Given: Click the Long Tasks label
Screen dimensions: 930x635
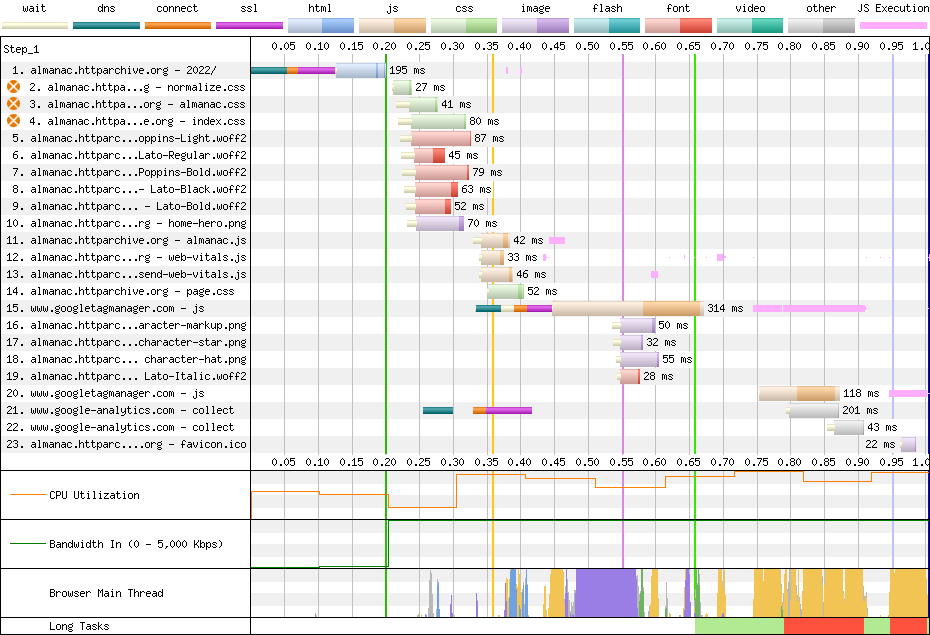Looking at the screenshot, I should point(79,626).
